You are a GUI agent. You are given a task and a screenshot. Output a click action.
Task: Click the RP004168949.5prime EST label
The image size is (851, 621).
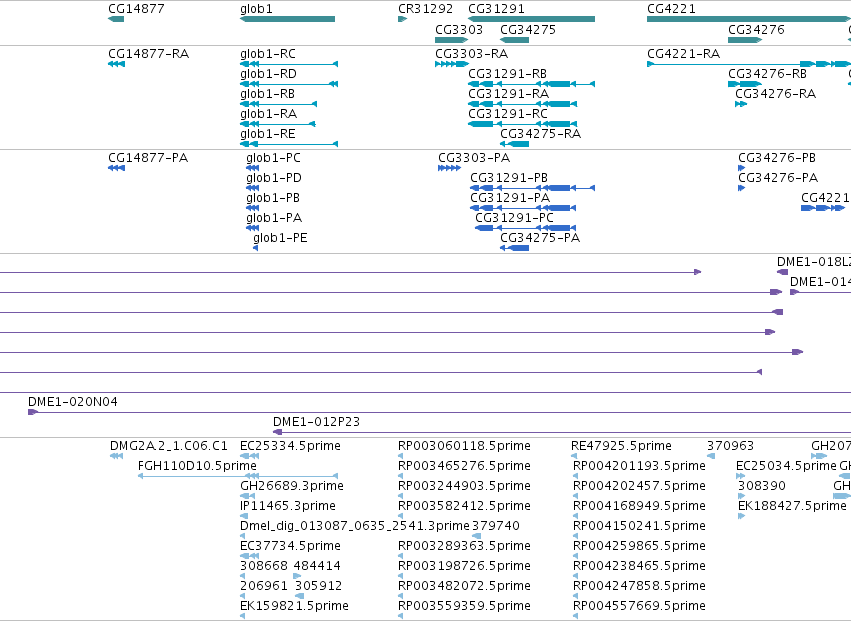[x=639, y=506]
